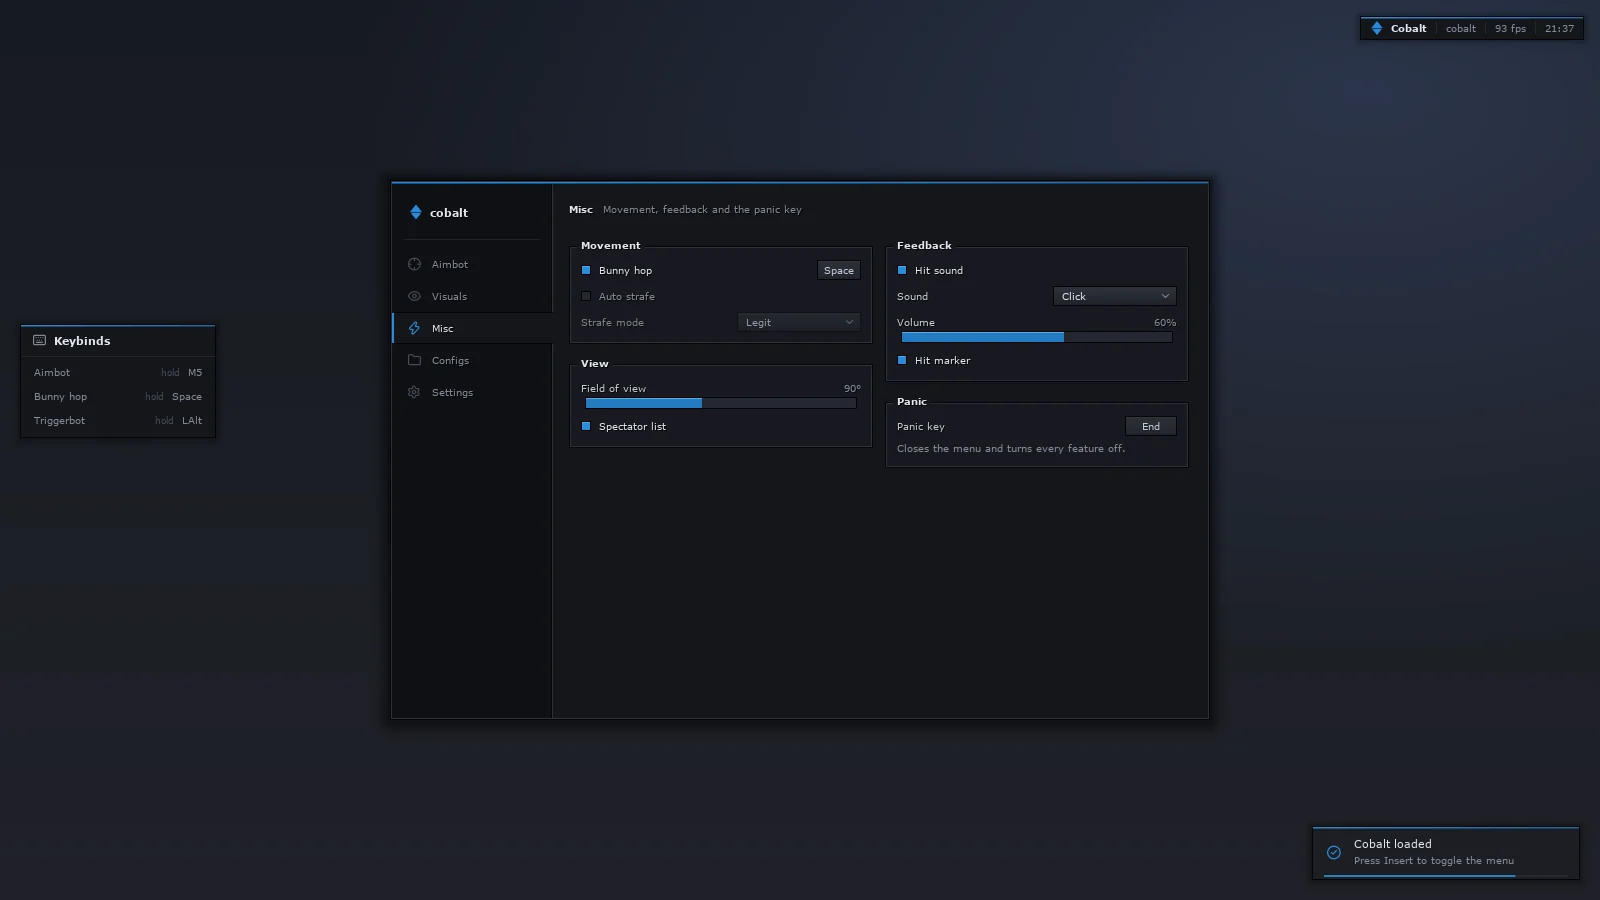Enable the Auto strafe checkbox
Screen dimensions: 1600x900
coord(586,296)
